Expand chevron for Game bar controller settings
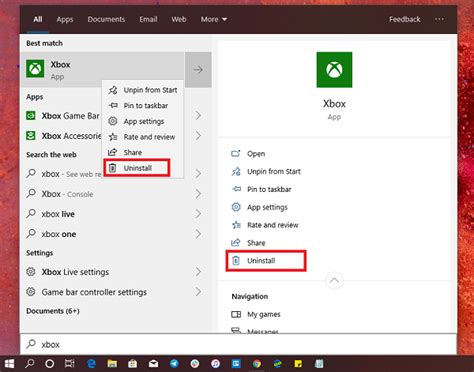 pyautogui.click(x=198, y=292)
